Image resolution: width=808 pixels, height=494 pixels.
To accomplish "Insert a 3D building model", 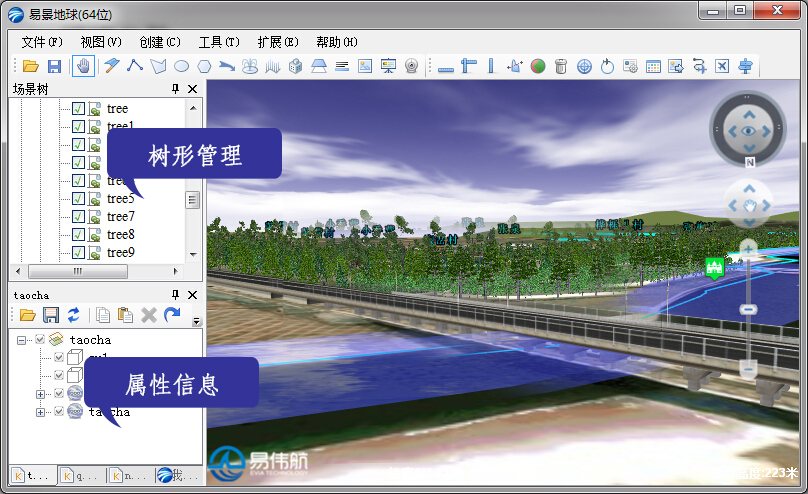I will tap(295, 66).
